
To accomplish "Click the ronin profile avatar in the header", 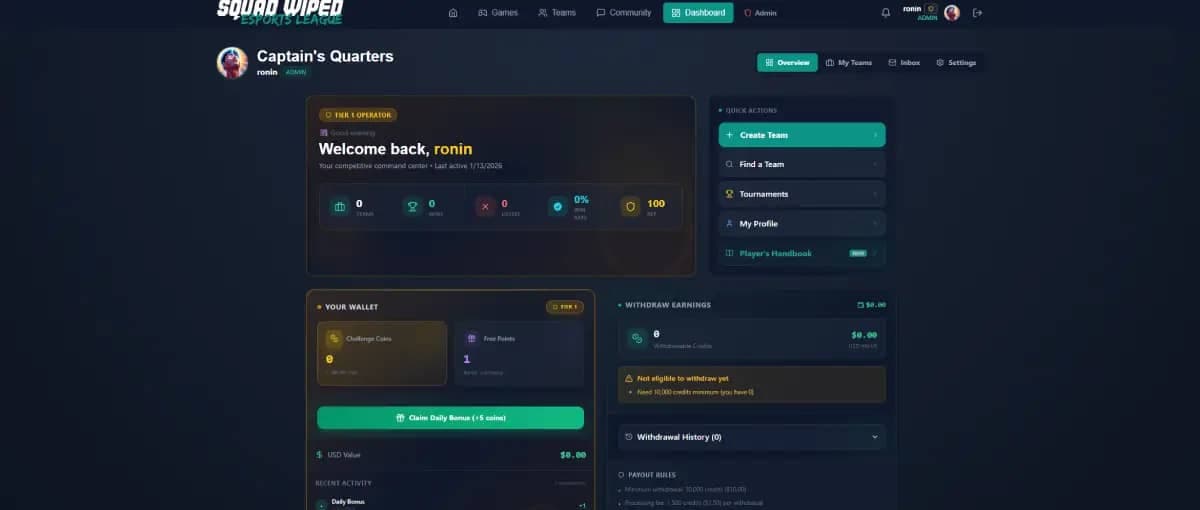I will [x=952, y=13].
